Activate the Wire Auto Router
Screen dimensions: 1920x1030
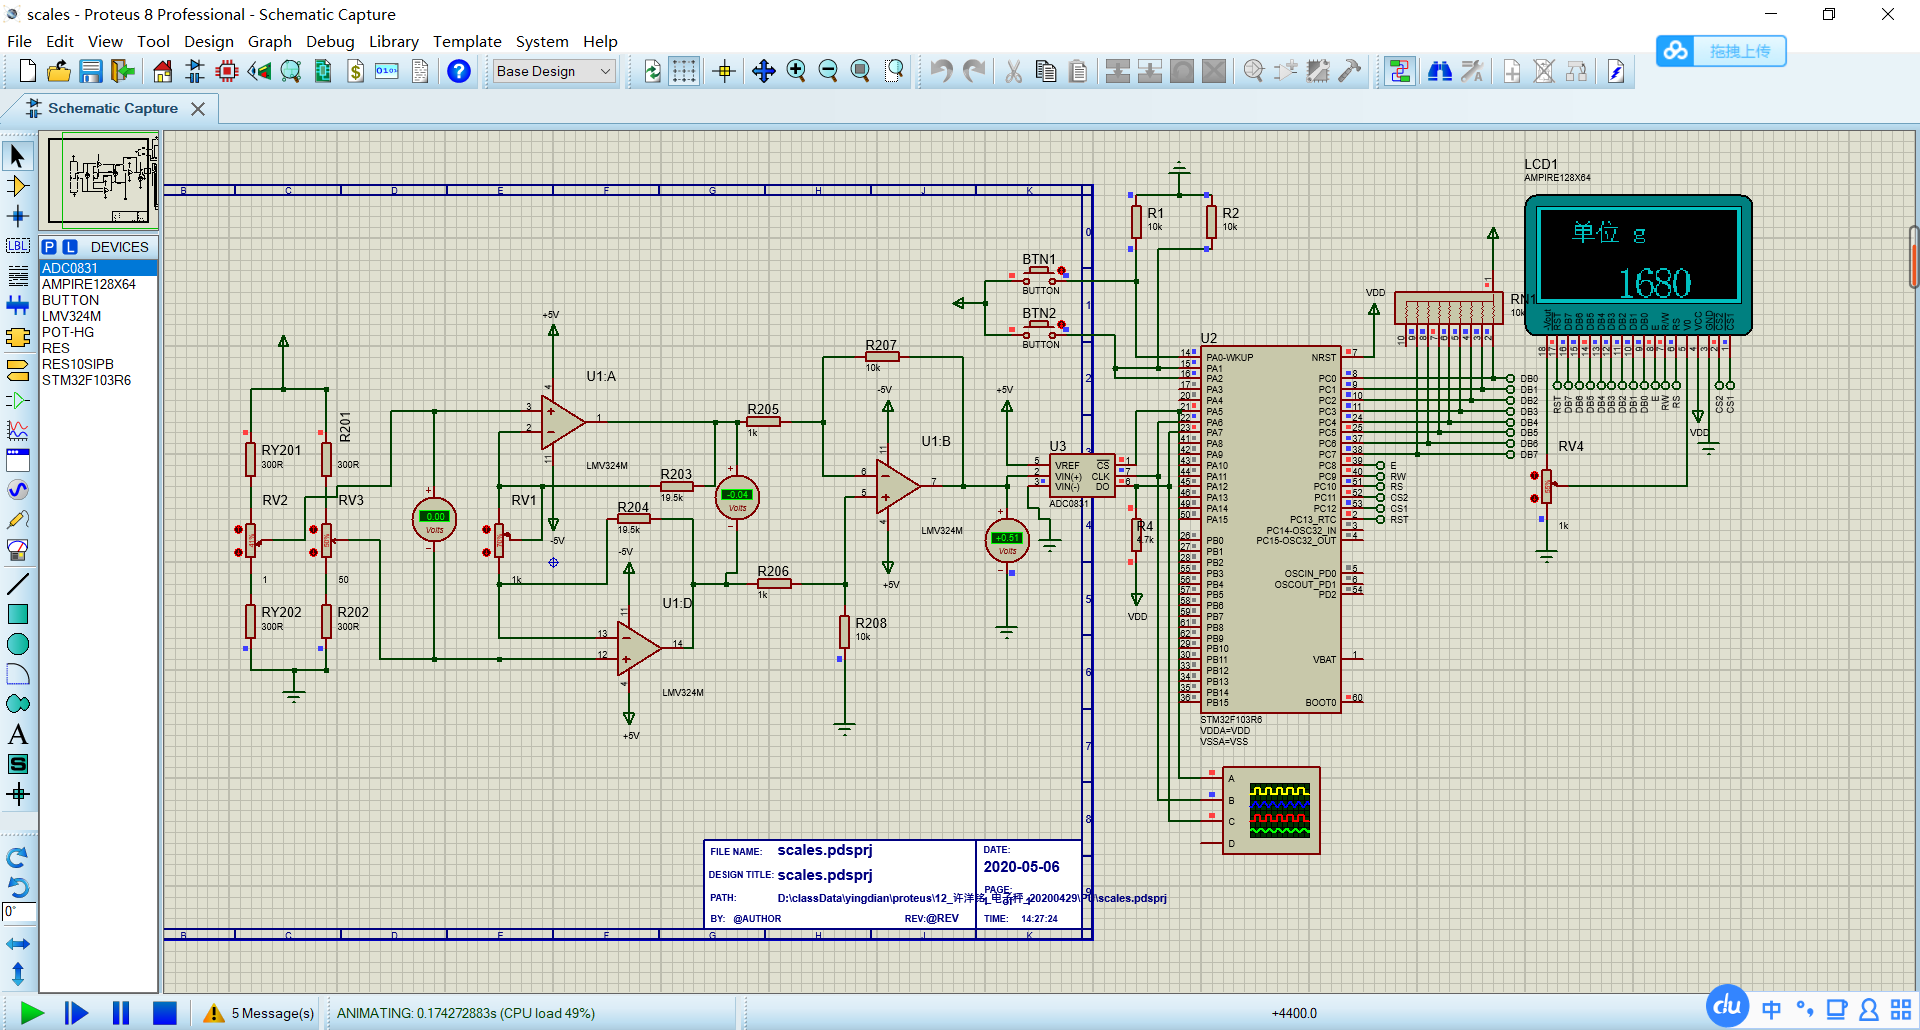coord(1399,71)
